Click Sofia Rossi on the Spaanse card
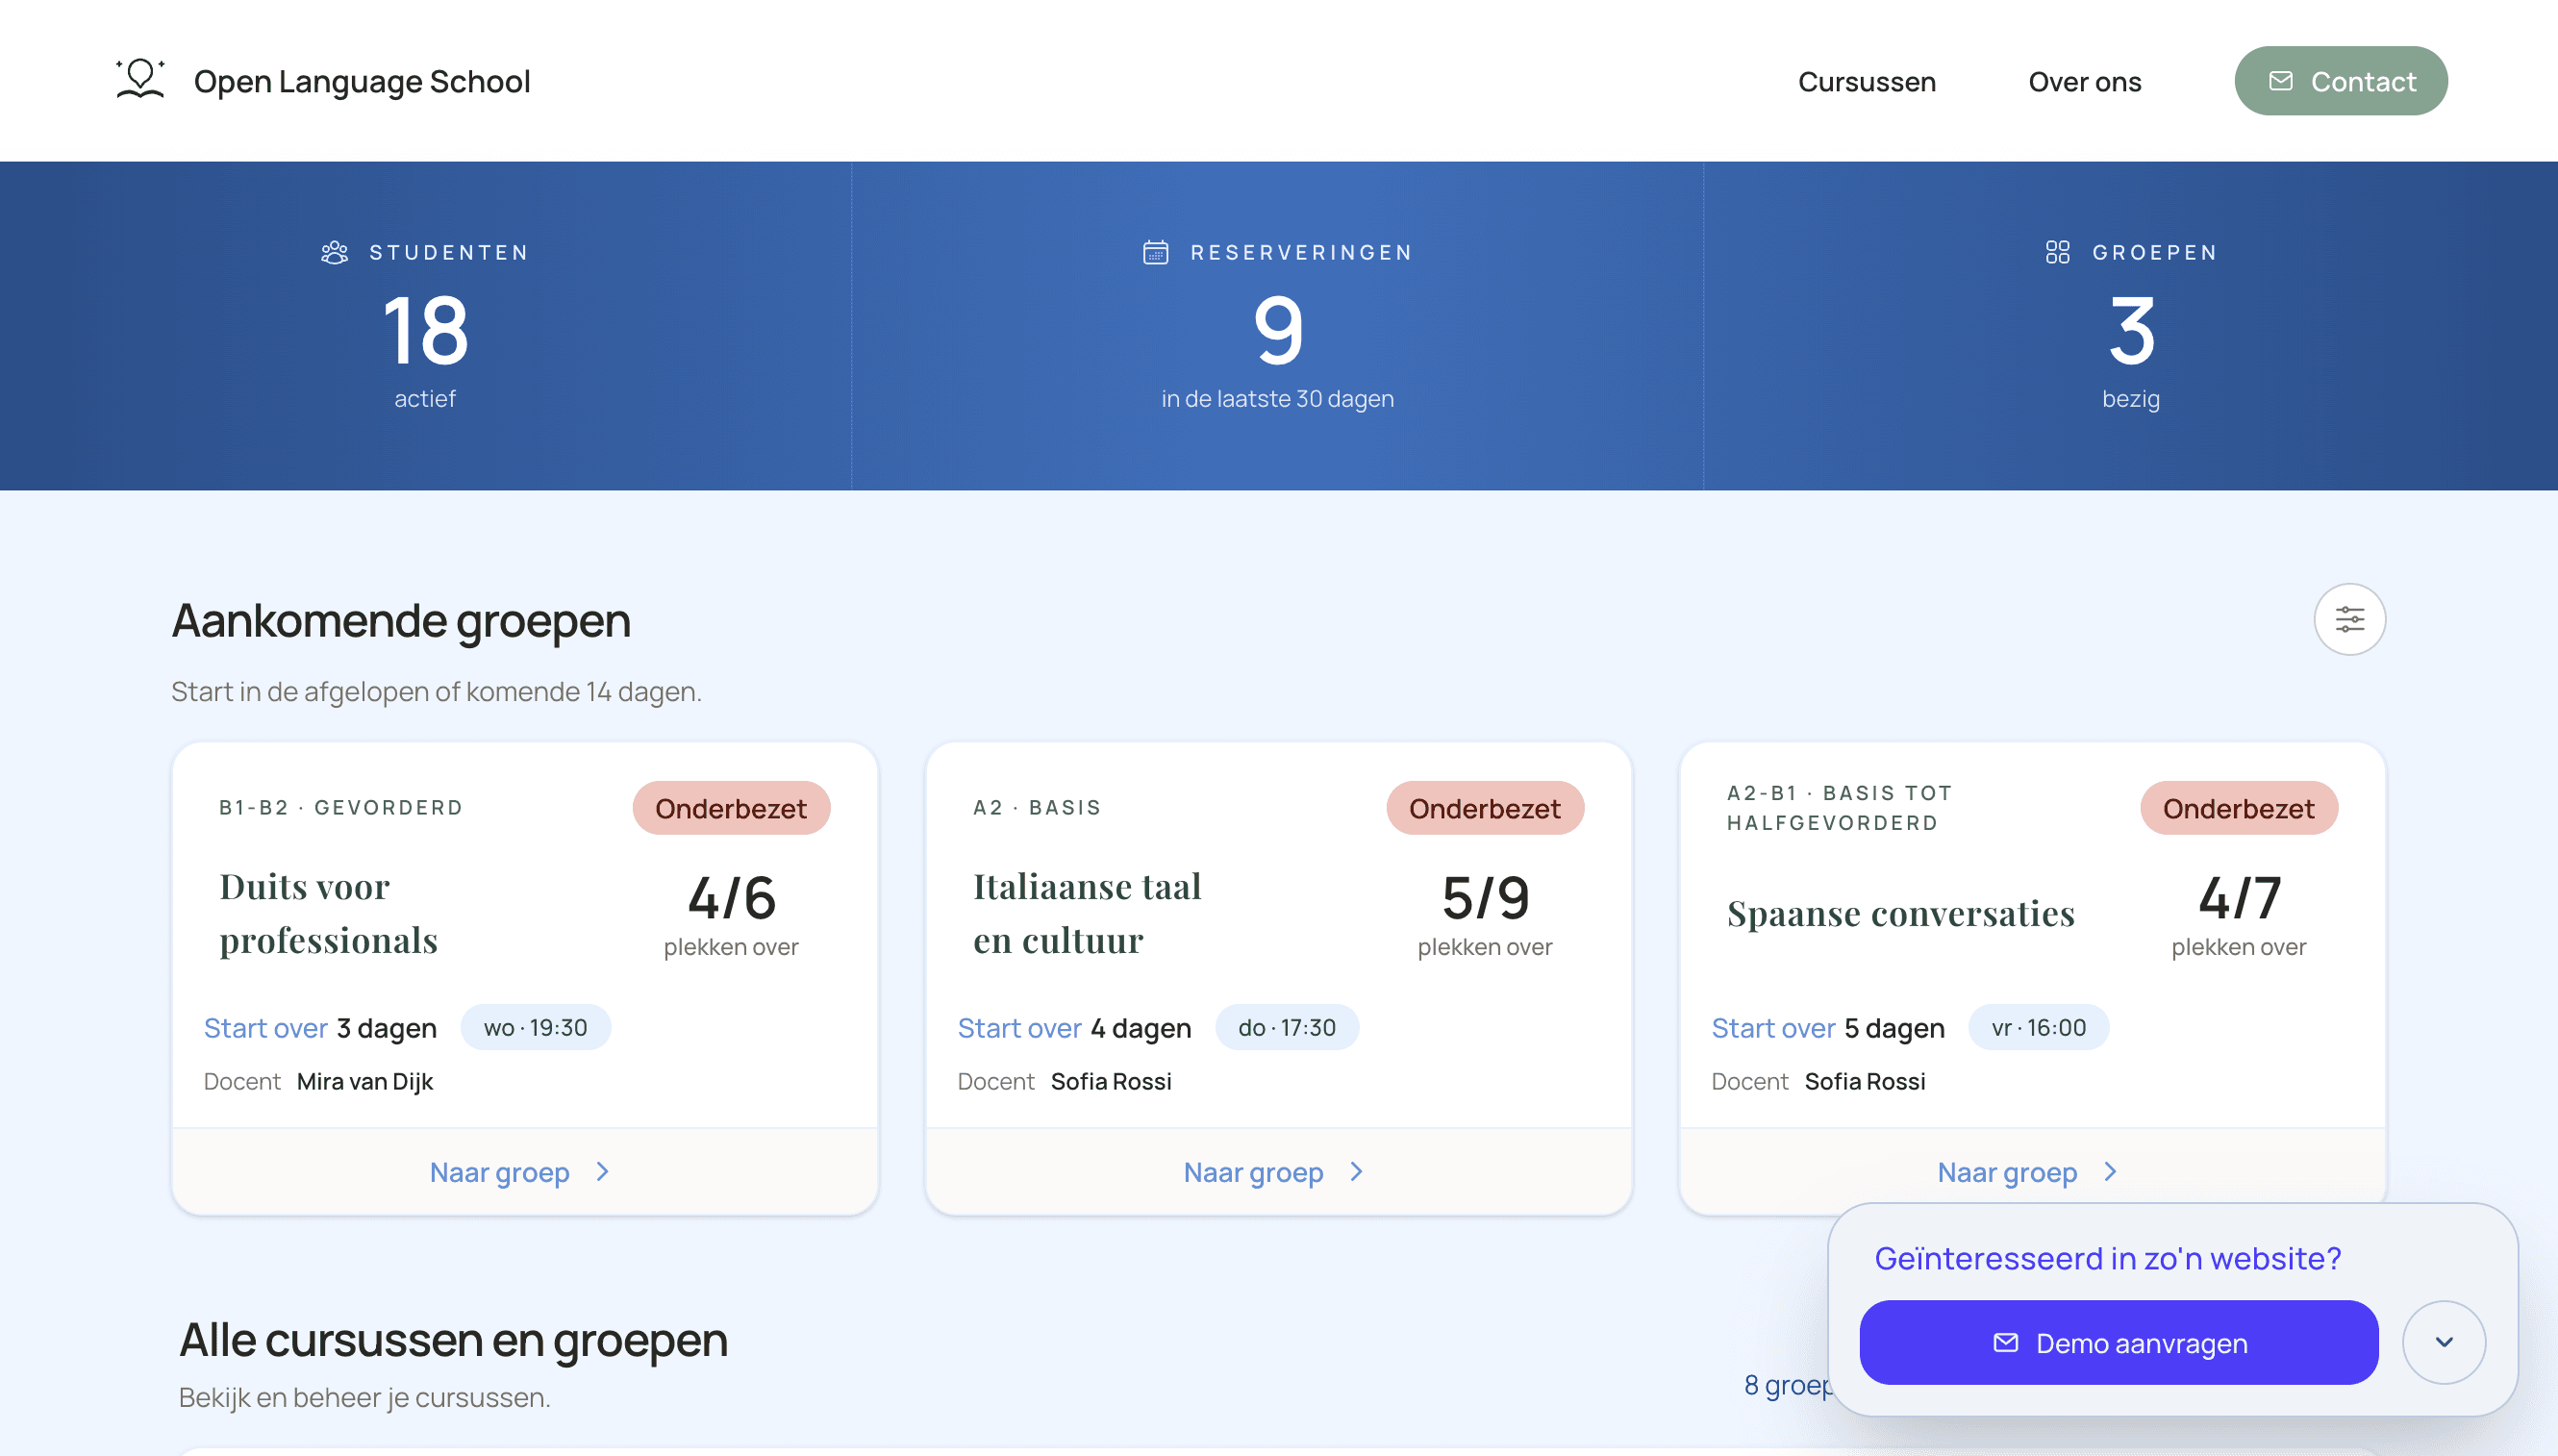The image size is (2558, 1456). coord(1864,1081)
